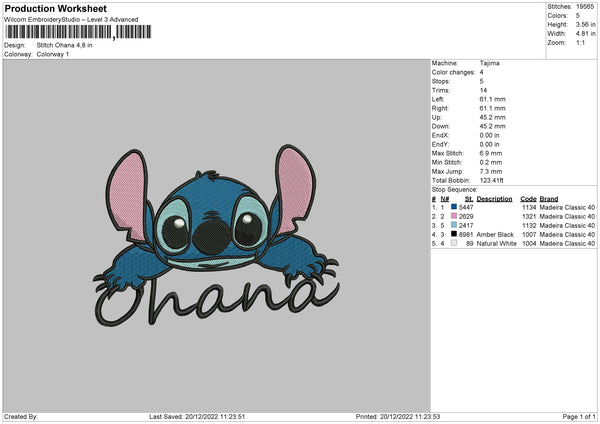Click the Trims value 14
The image size is (600, 424).
483,90
